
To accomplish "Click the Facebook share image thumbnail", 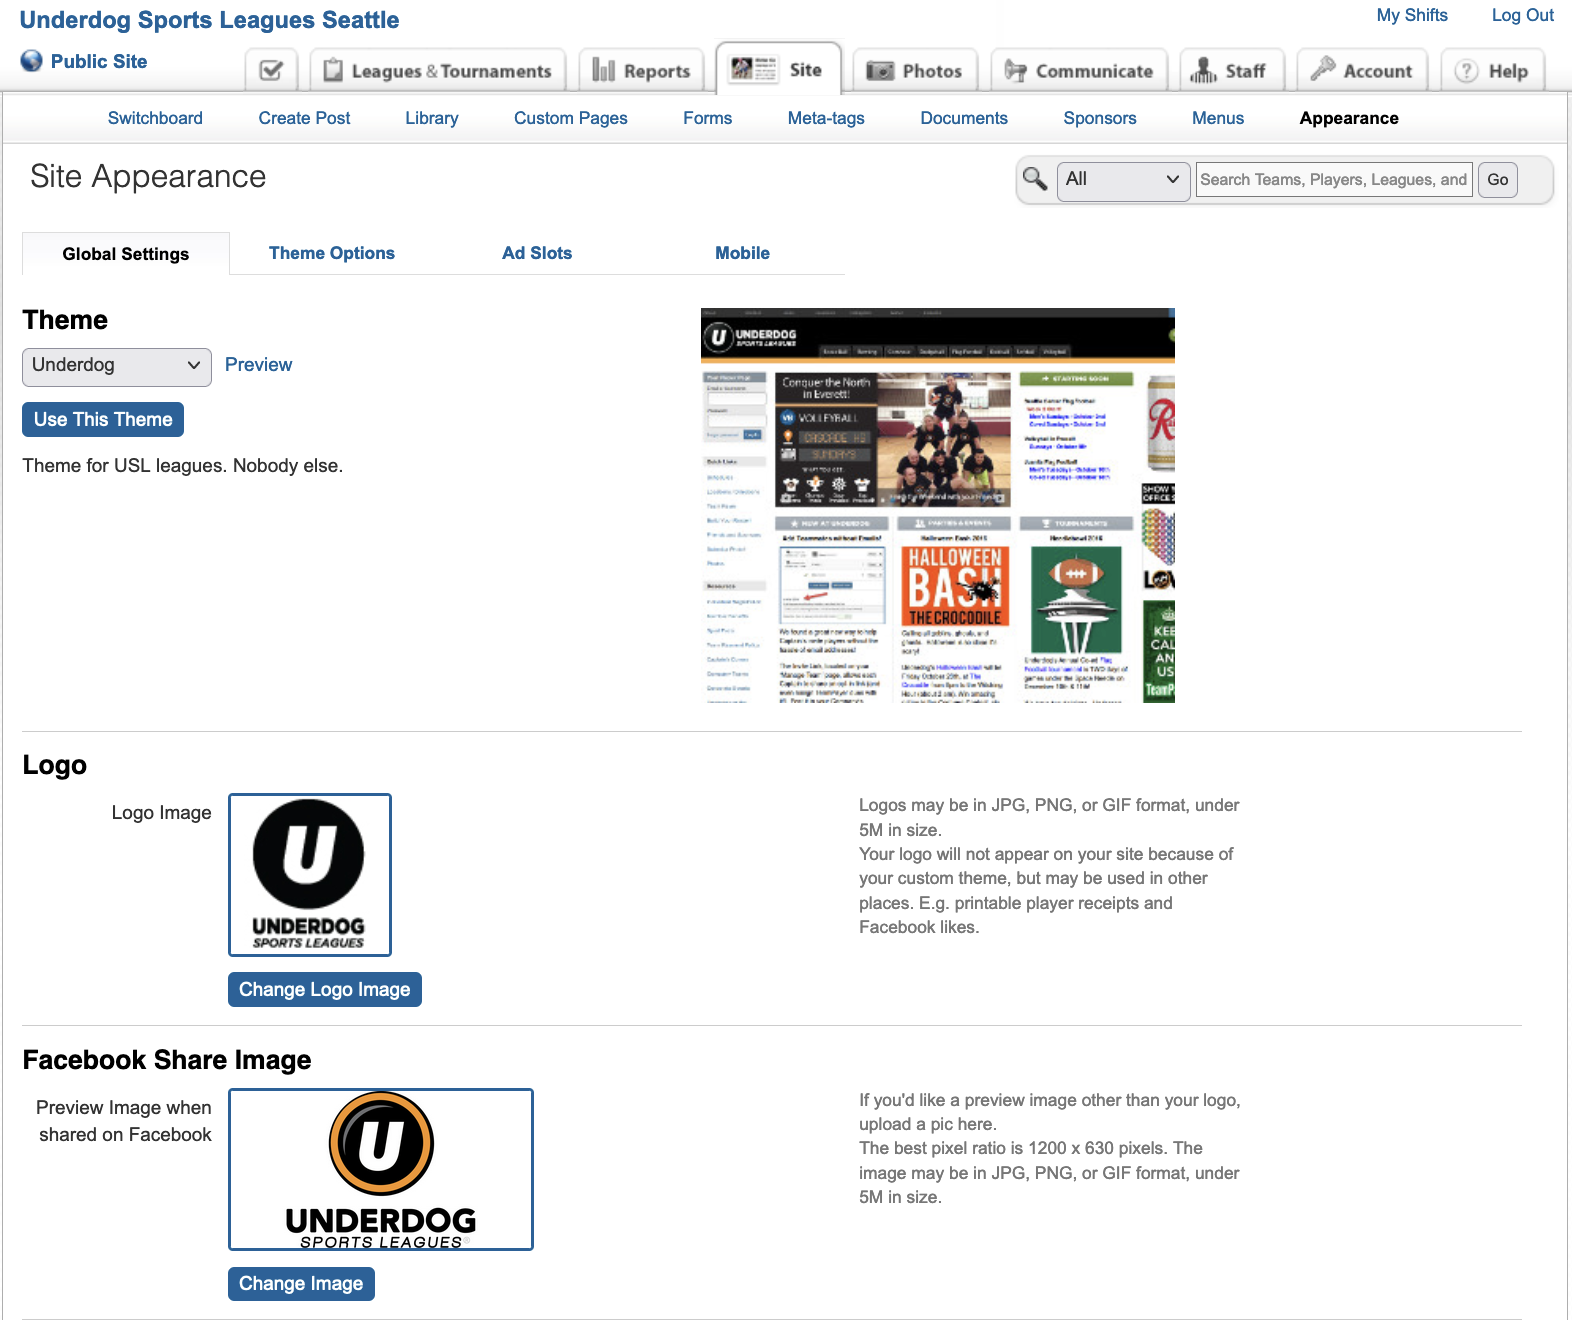I will click(x=381, y=1170).
